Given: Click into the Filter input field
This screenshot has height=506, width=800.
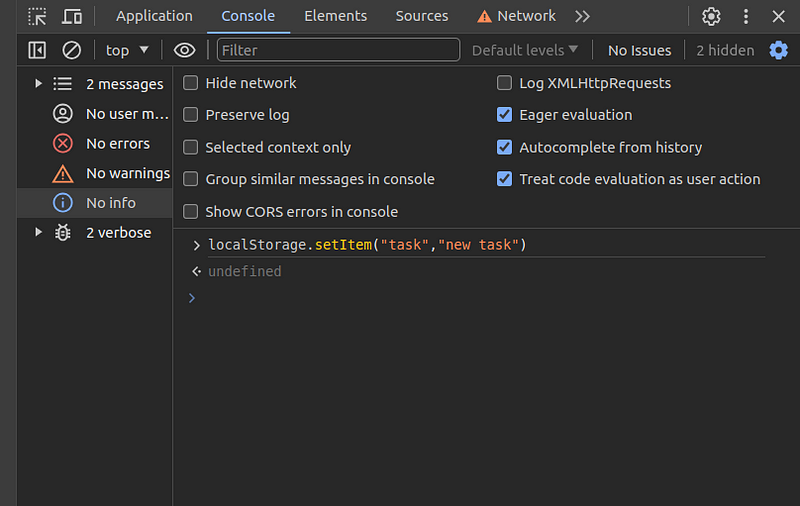Looking at the screenshot, I should click(x=338, y=50).
